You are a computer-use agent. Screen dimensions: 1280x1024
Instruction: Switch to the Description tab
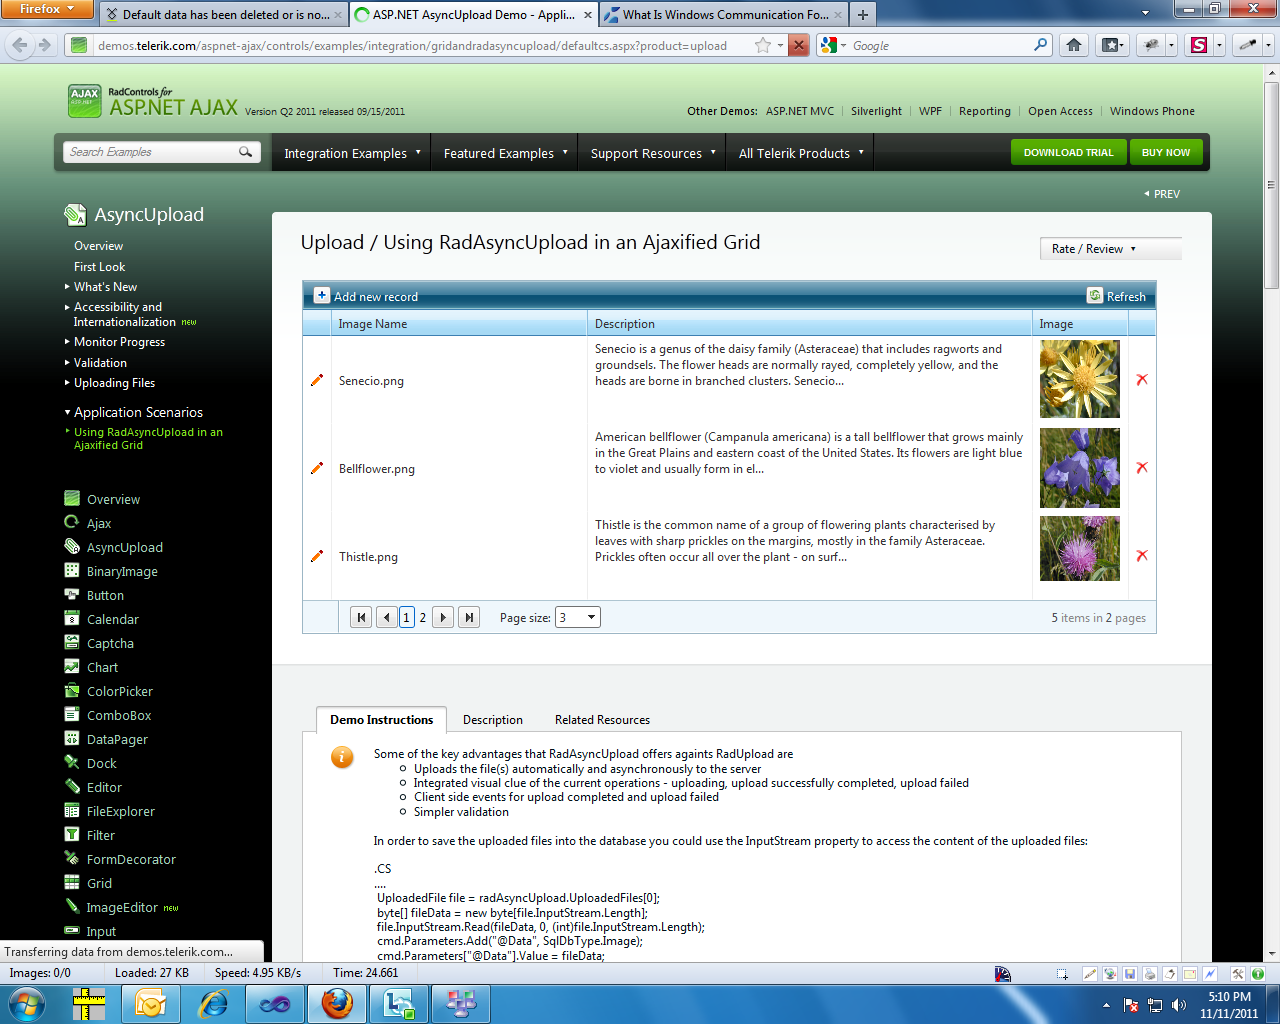click(x=492, y=720)
